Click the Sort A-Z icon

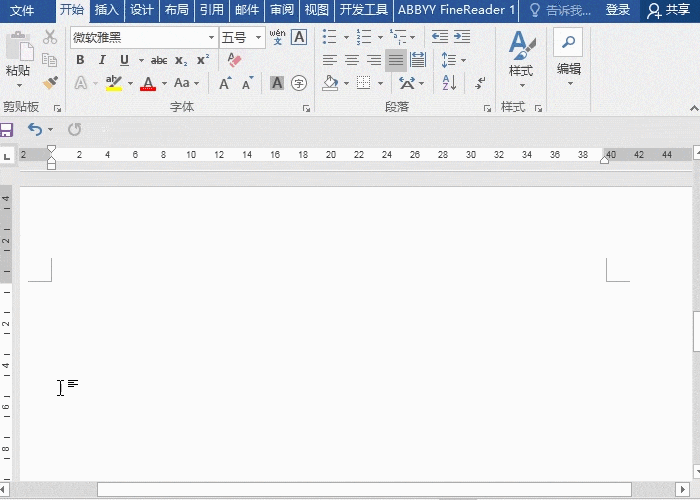(449, 83)
